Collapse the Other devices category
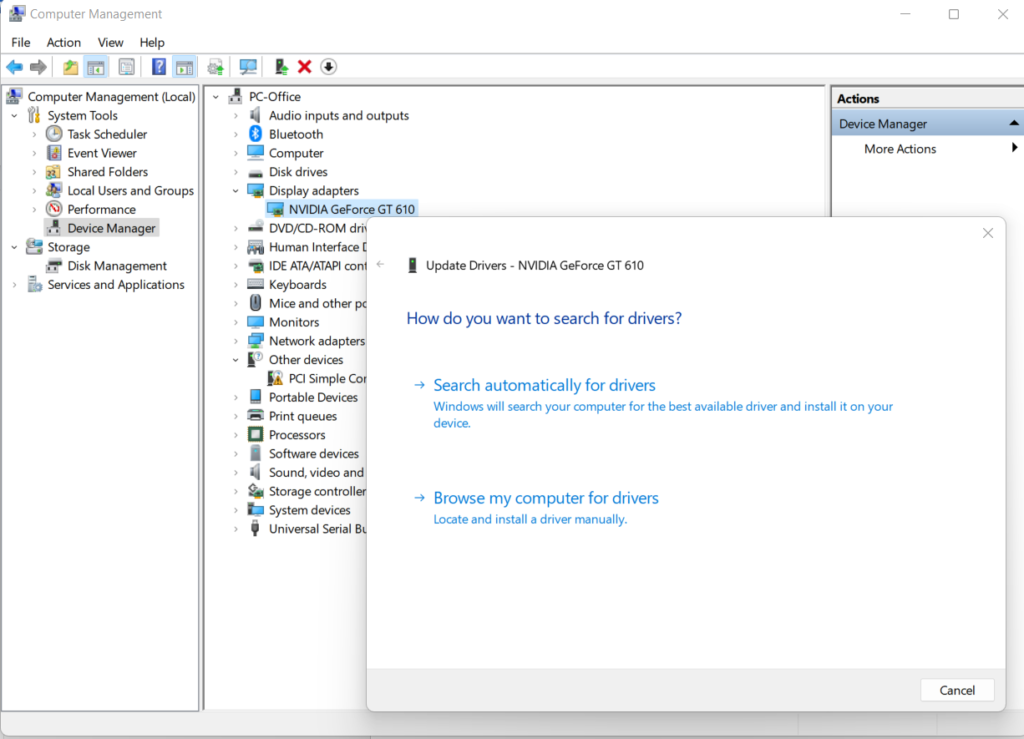 (x=236, y=360)
